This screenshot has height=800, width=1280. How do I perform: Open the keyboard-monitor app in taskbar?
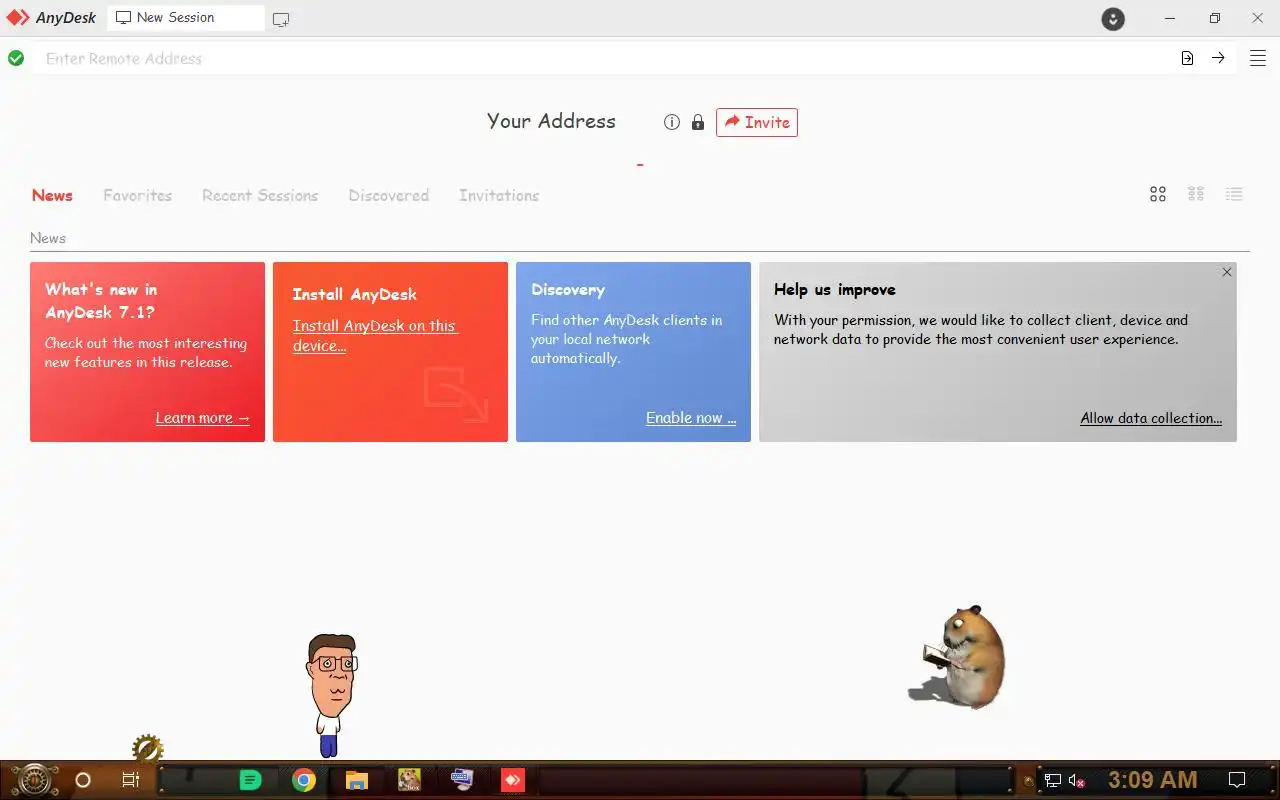tap(461, 779)
